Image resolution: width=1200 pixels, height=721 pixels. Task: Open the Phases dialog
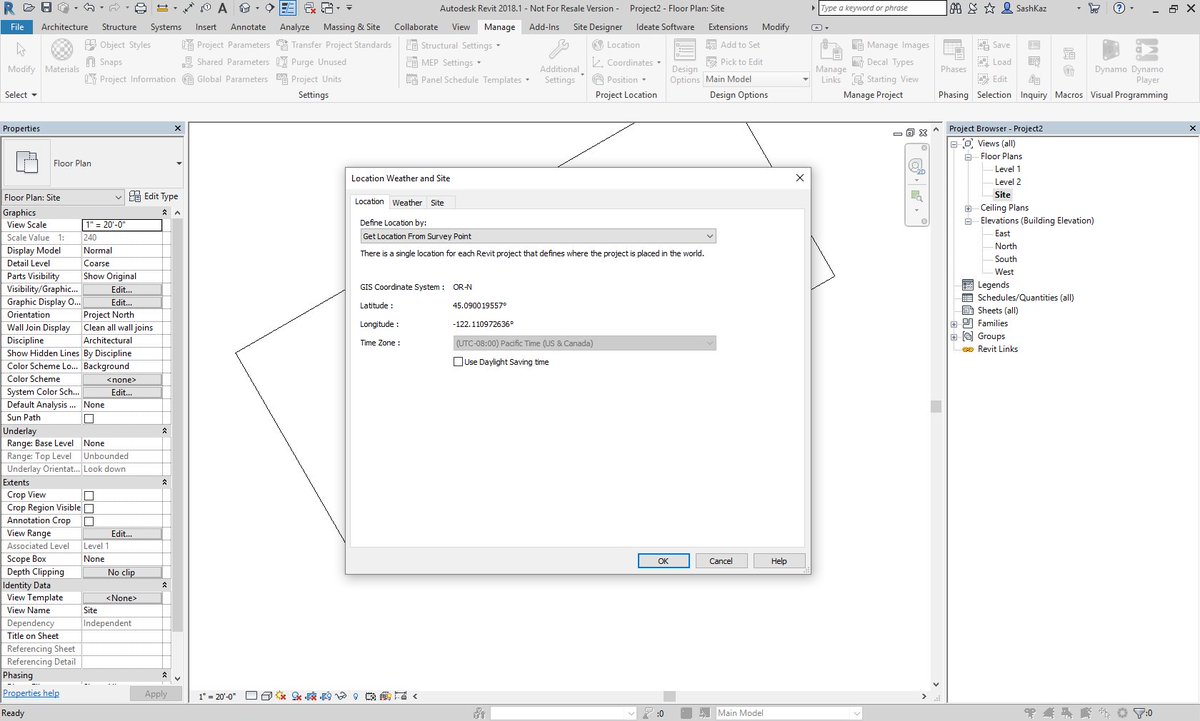pos(953,60)
